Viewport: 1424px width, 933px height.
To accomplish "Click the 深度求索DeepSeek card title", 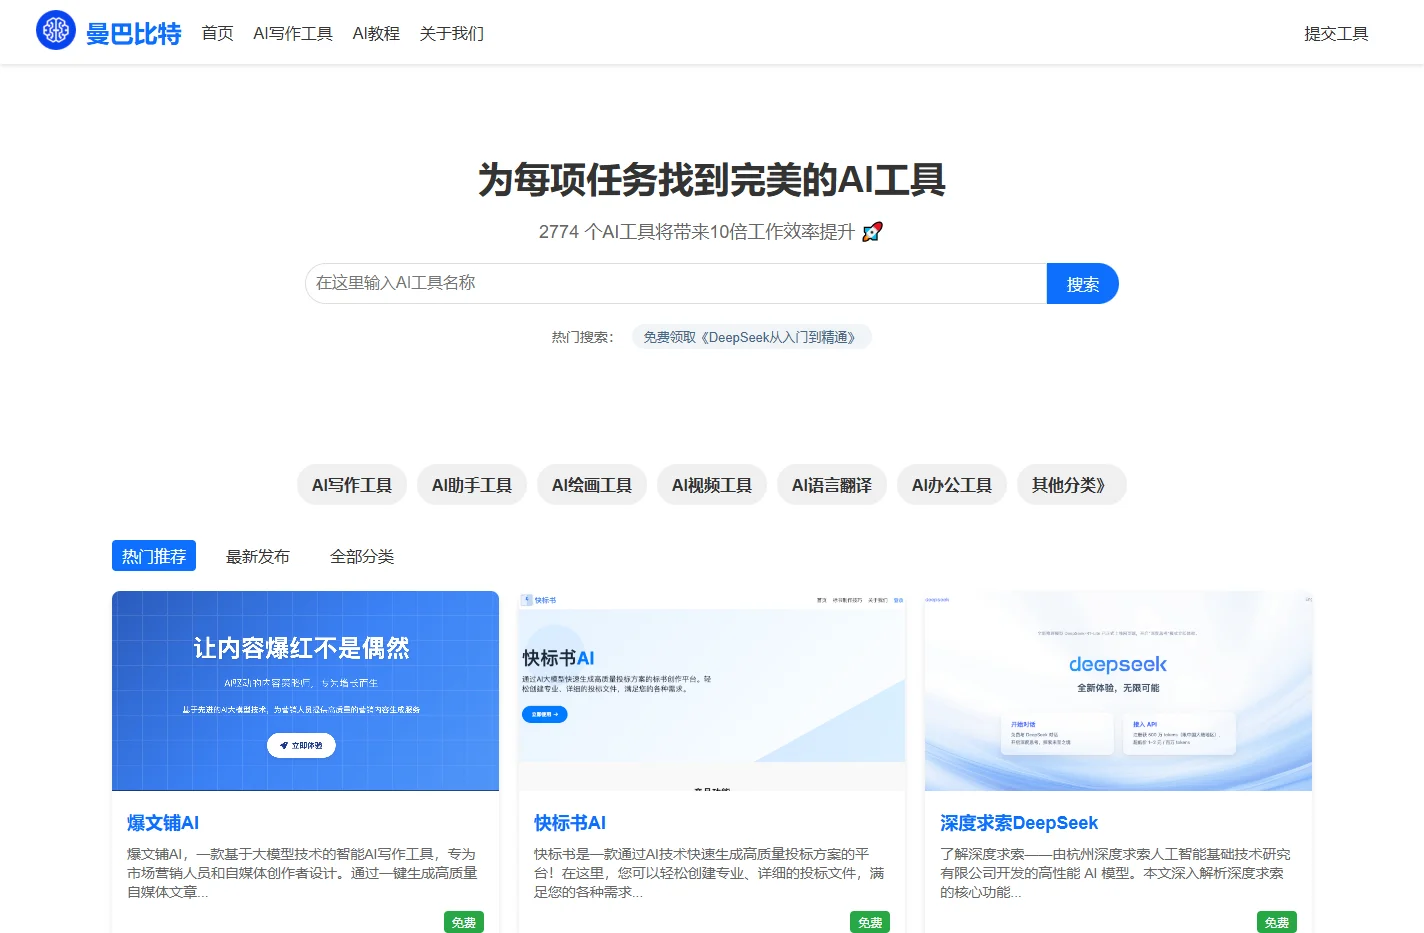I will 1019,823.
